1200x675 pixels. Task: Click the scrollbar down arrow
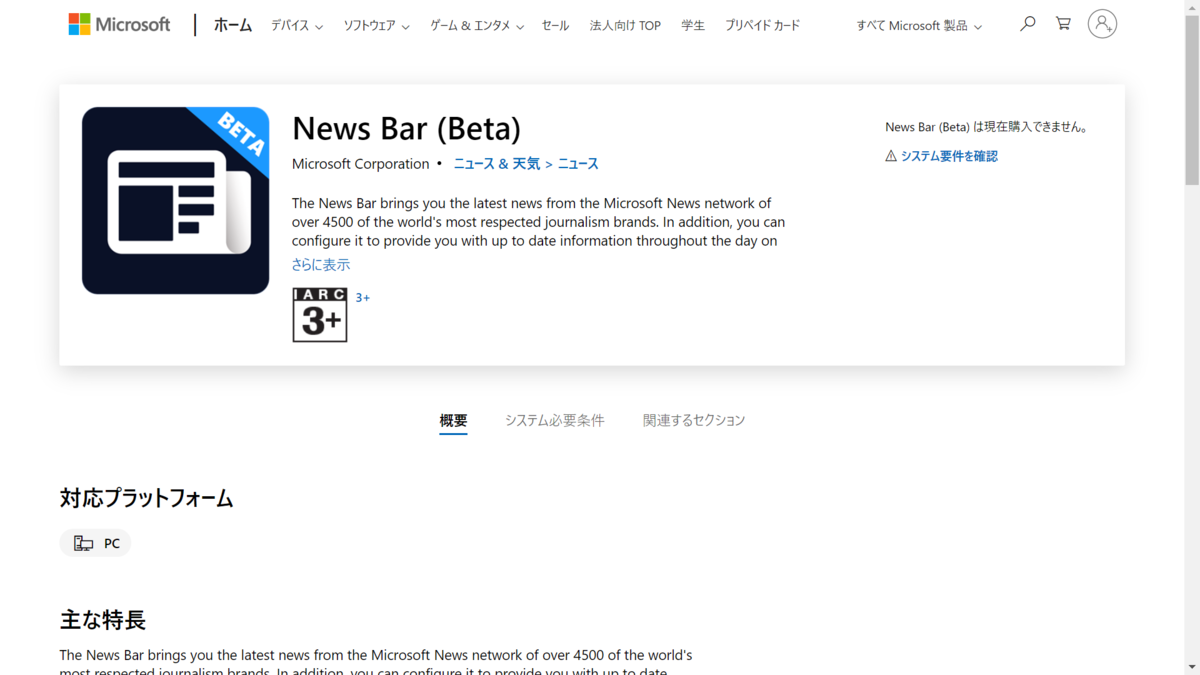point(1192,667)
